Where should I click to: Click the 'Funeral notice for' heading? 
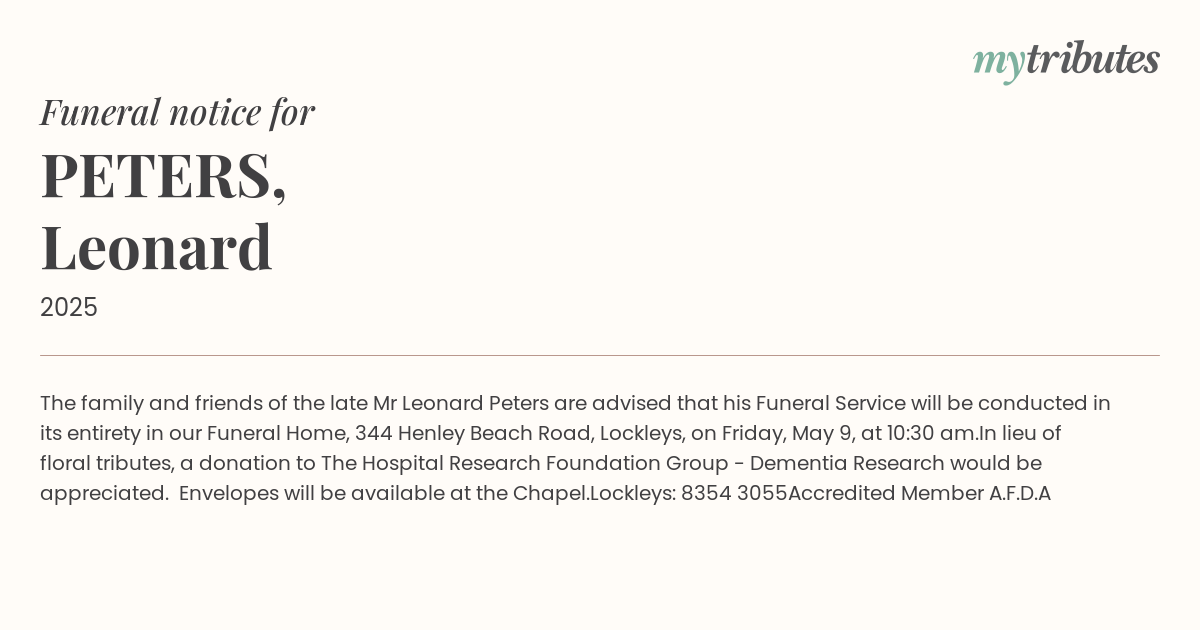pyautogui.click(x=177, y=112)
